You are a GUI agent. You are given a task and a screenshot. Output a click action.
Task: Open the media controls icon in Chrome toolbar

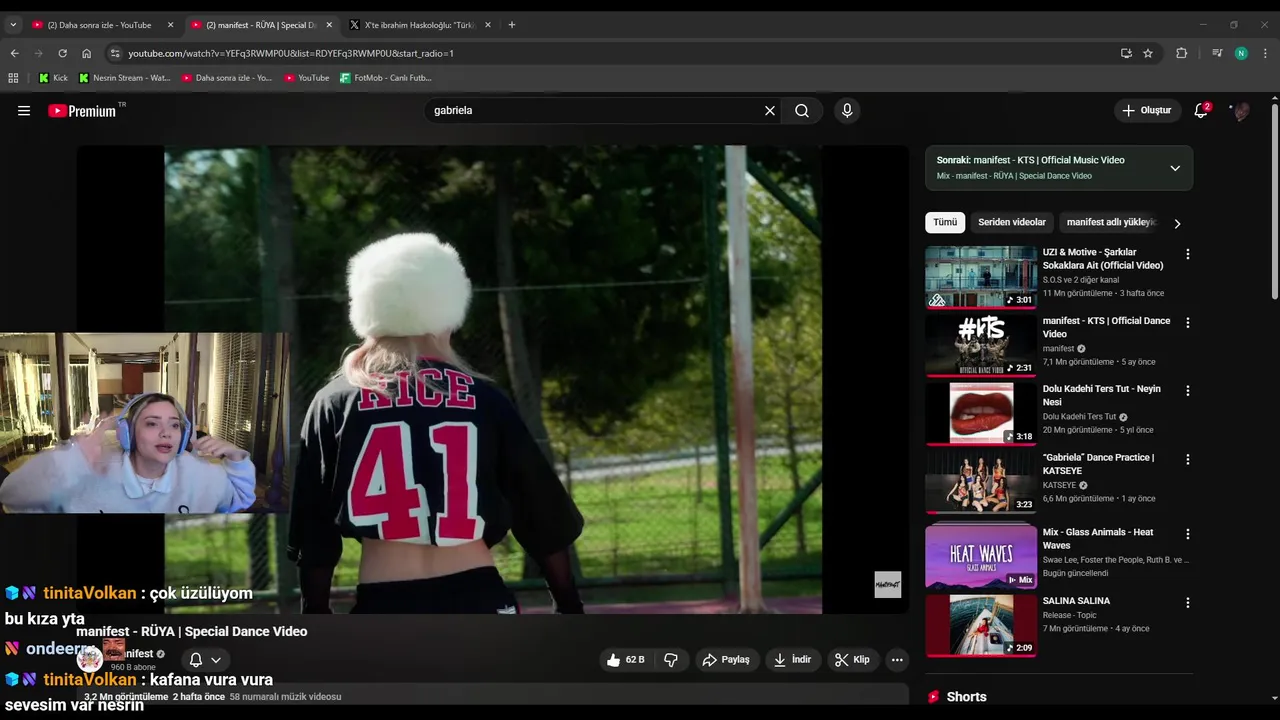coord(1217,53)
